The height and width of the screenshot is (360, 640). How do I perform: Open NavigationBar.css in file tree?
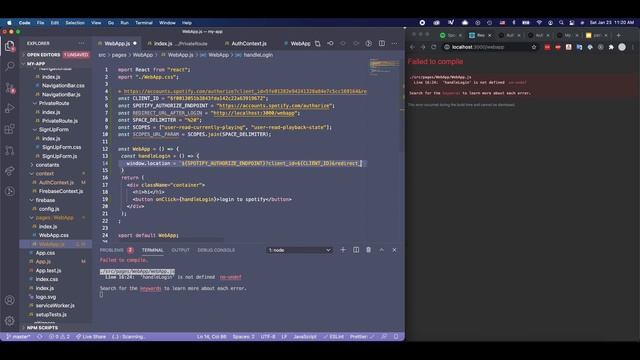point(63,86)
